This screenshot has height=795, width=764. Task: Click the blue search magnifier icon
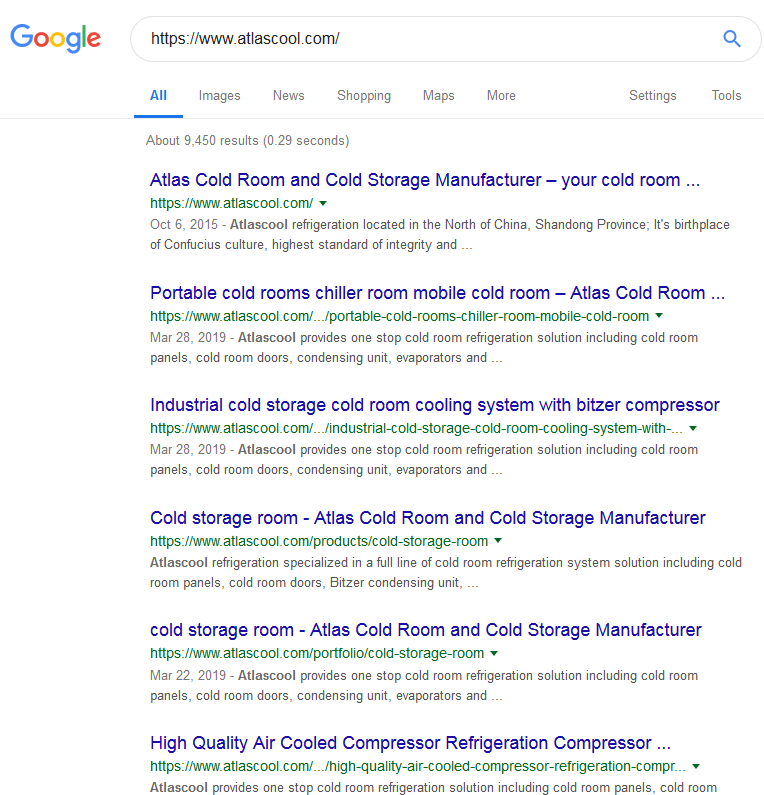(732, 39)
